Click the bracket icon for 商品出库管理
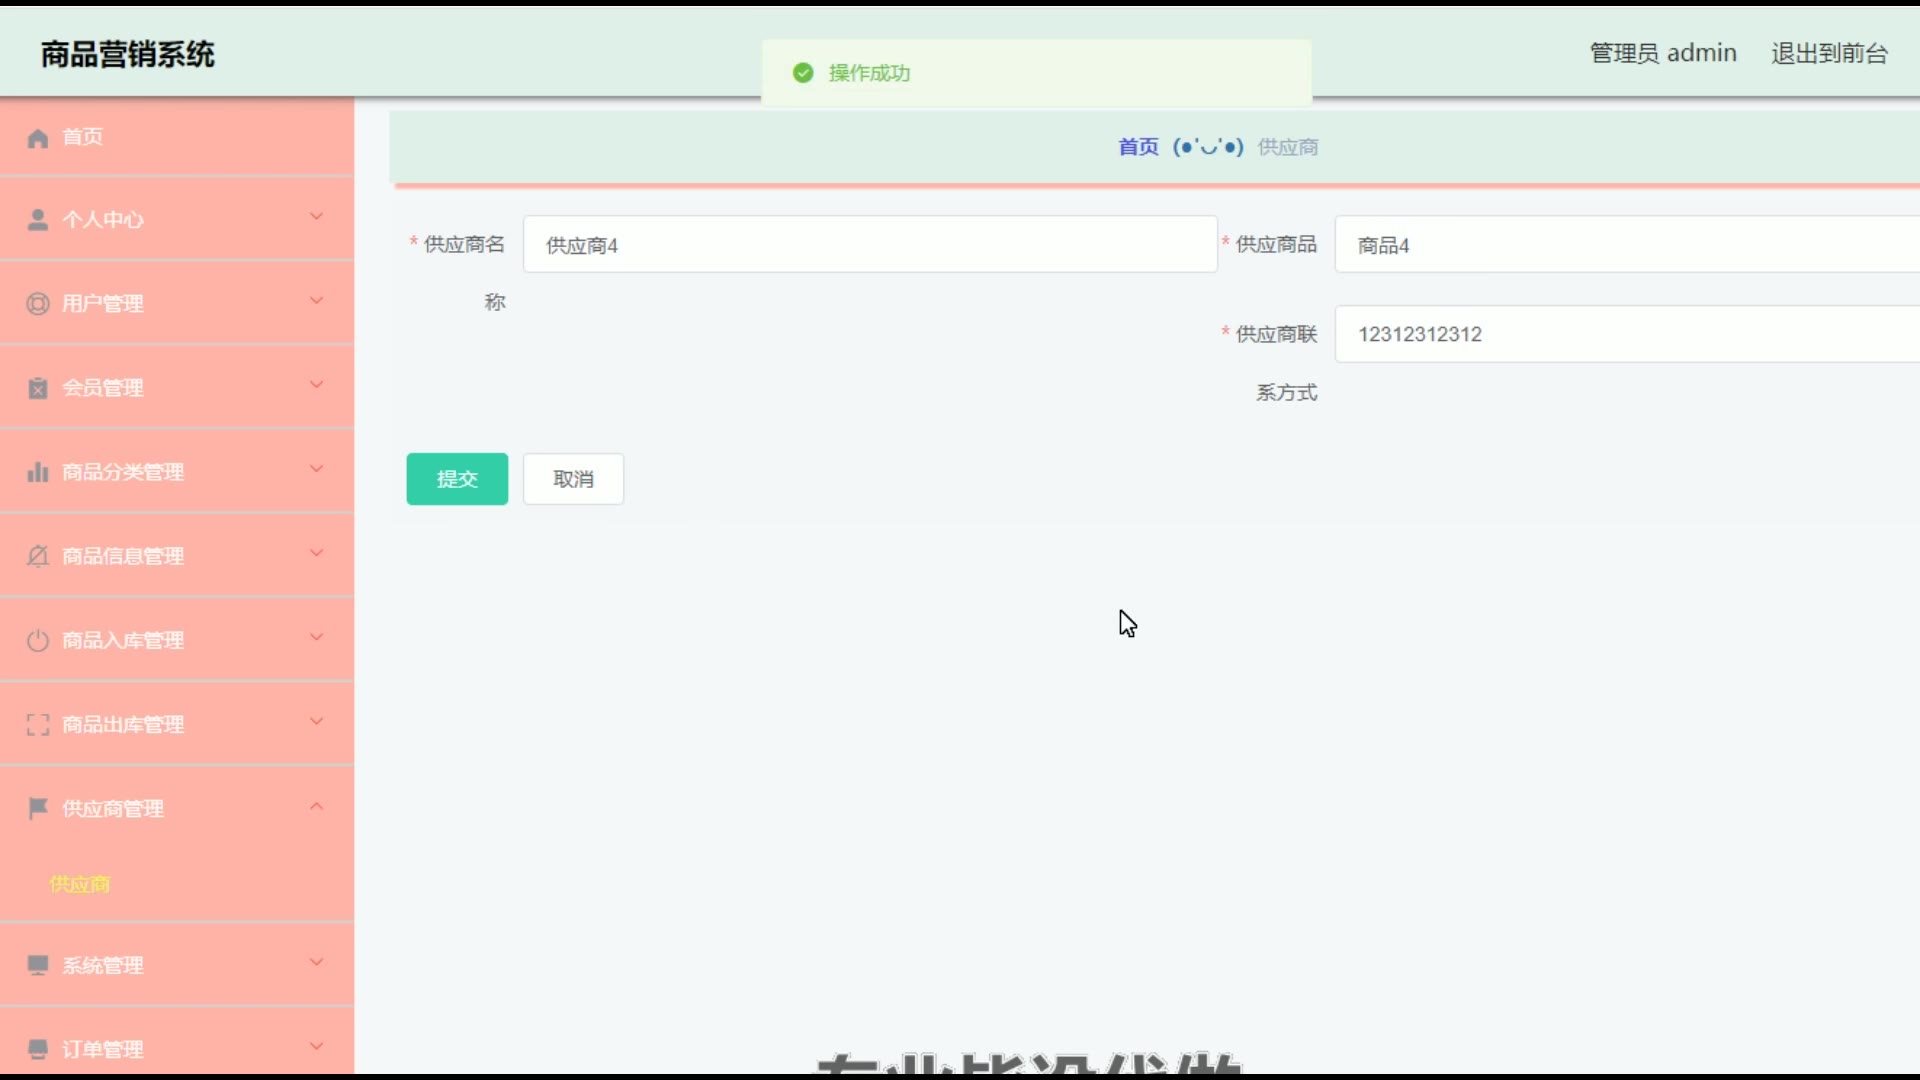Screen dimensions: 1920x1080 coord(38,725)
